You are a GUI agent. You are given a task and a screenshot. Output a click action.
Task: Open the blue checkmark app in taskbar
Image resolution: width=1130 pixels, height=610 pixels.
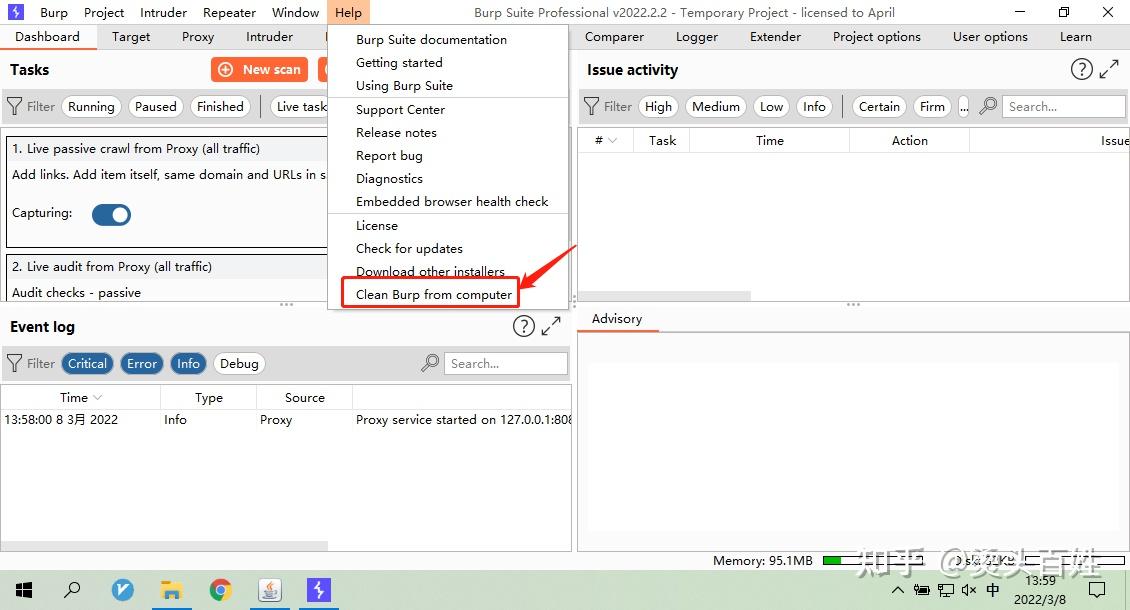pyautogui.click(x=123, y=591)
